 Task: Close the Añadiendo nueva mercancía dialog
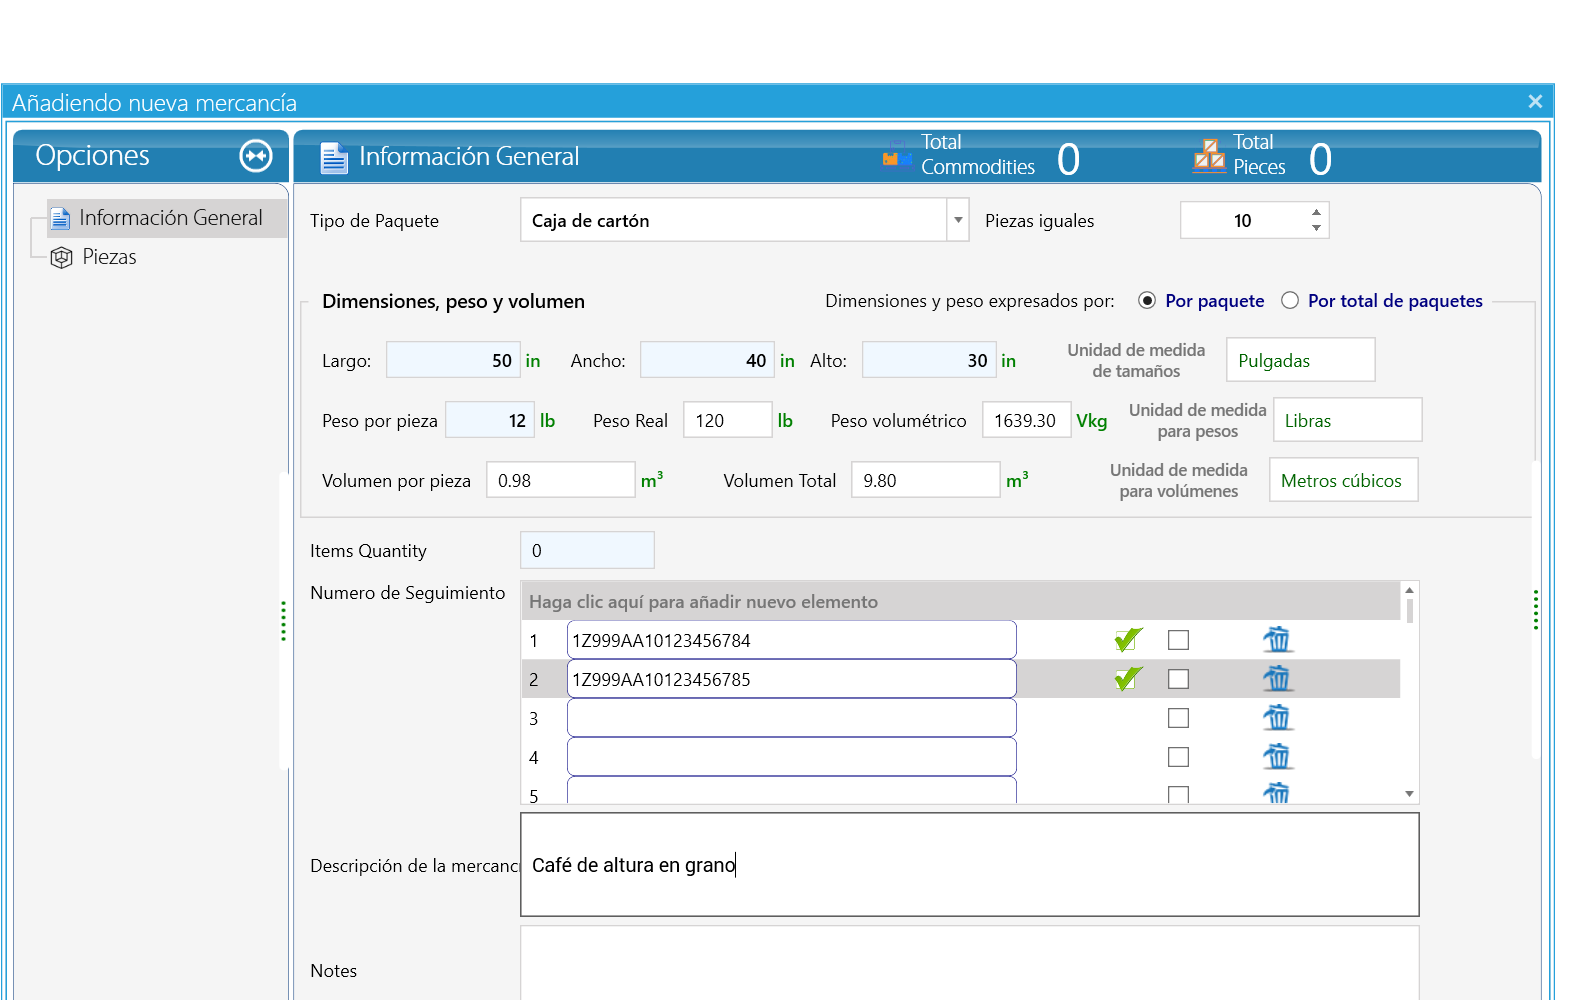coord(1535,101)
